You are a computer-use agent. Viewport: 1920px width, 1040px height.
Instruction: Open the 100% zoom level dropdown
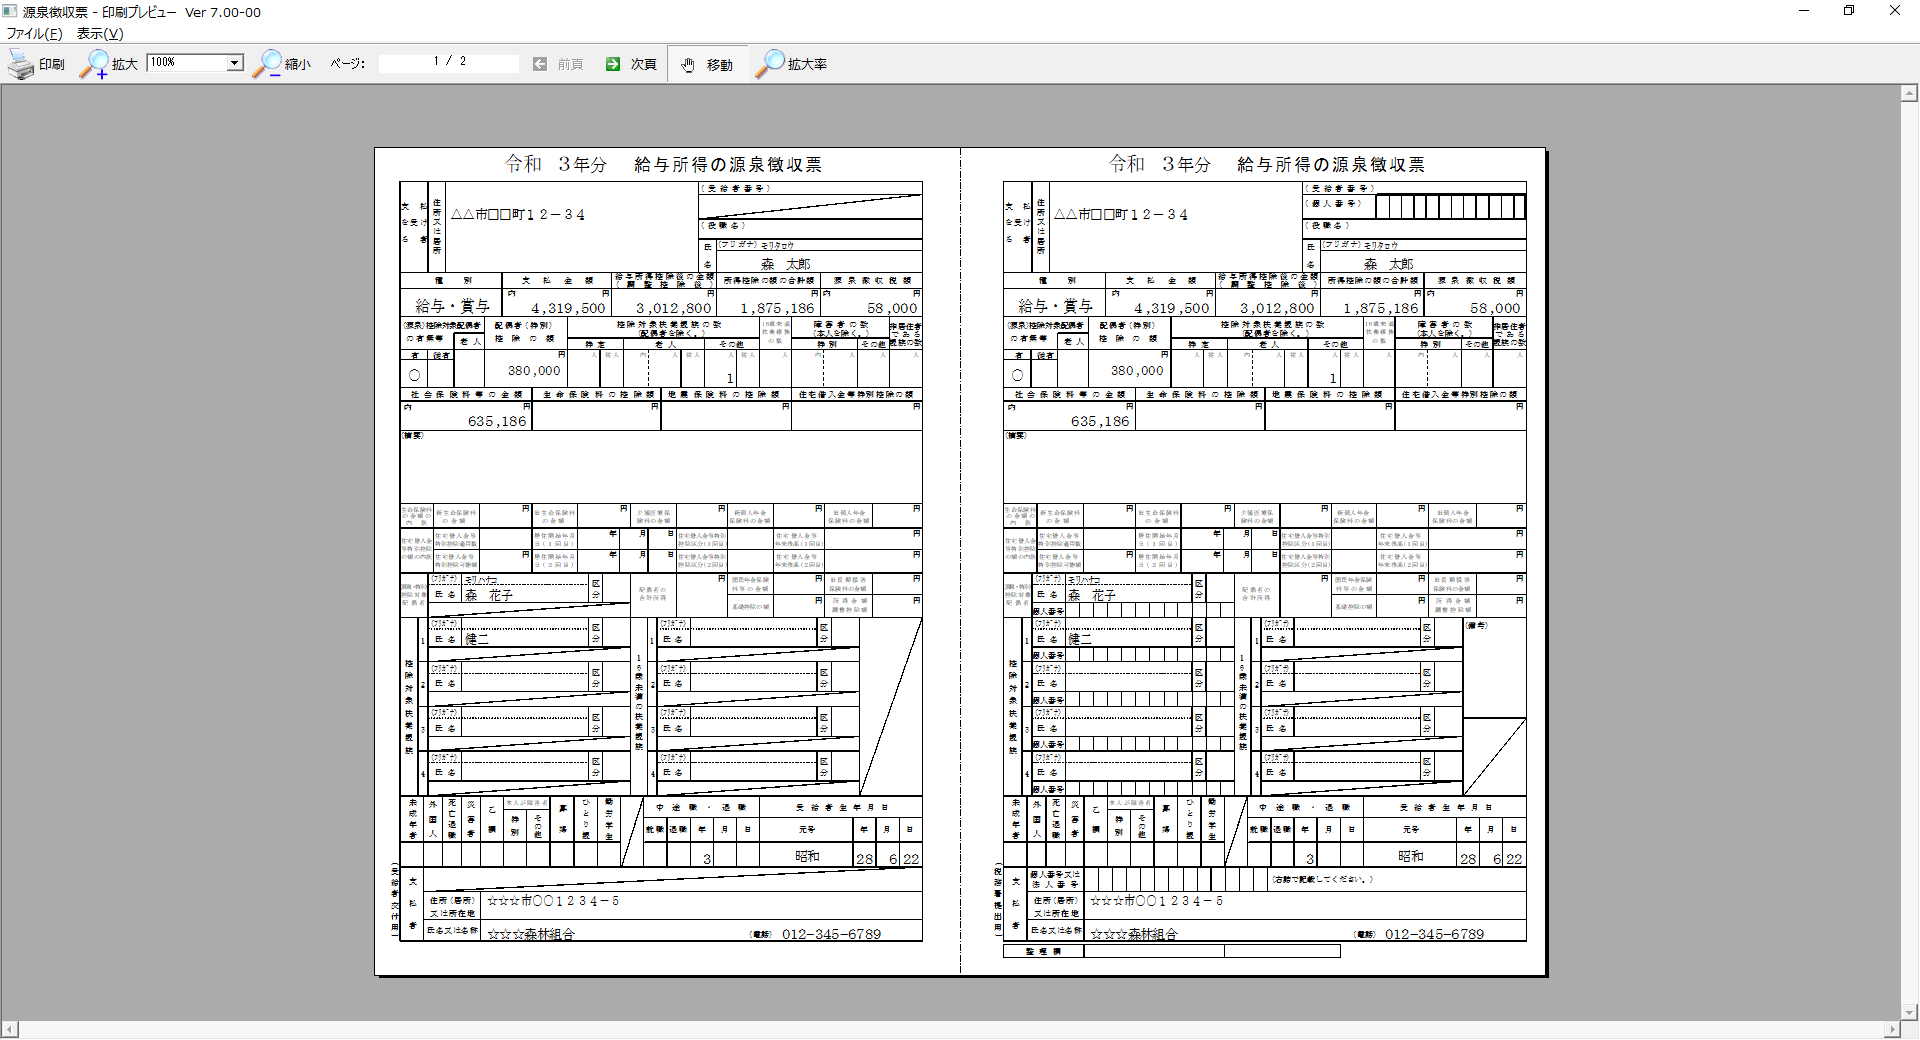point(235,63)
